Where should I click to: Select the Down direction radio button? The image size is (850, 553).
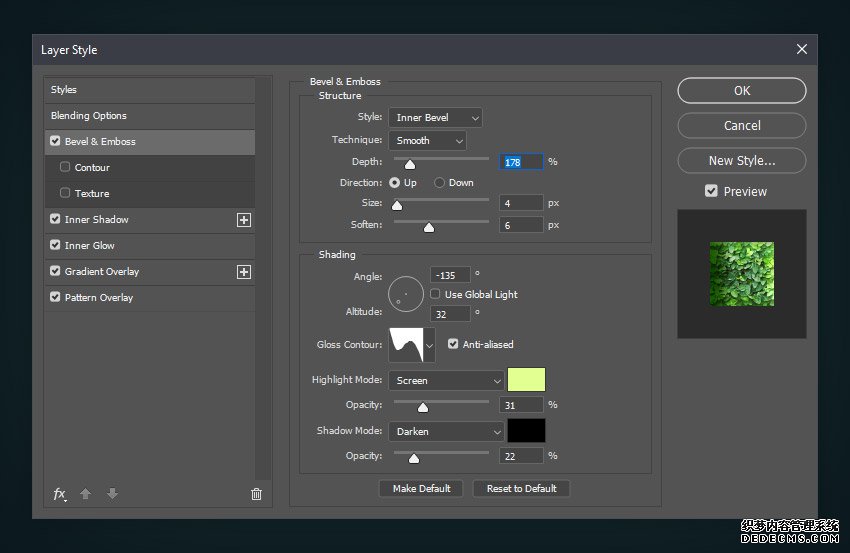pyautogui.click(x=439, y=183)
